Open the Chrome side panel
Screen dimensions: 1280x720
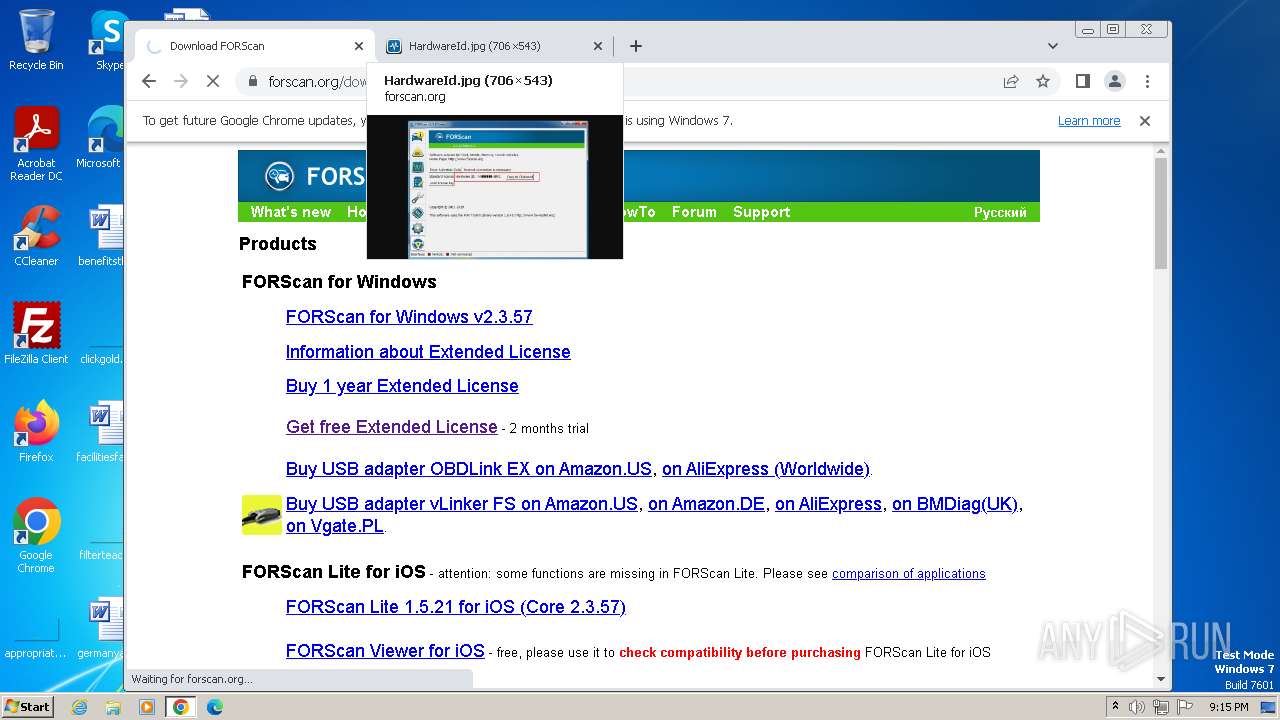coord(1082,81)
